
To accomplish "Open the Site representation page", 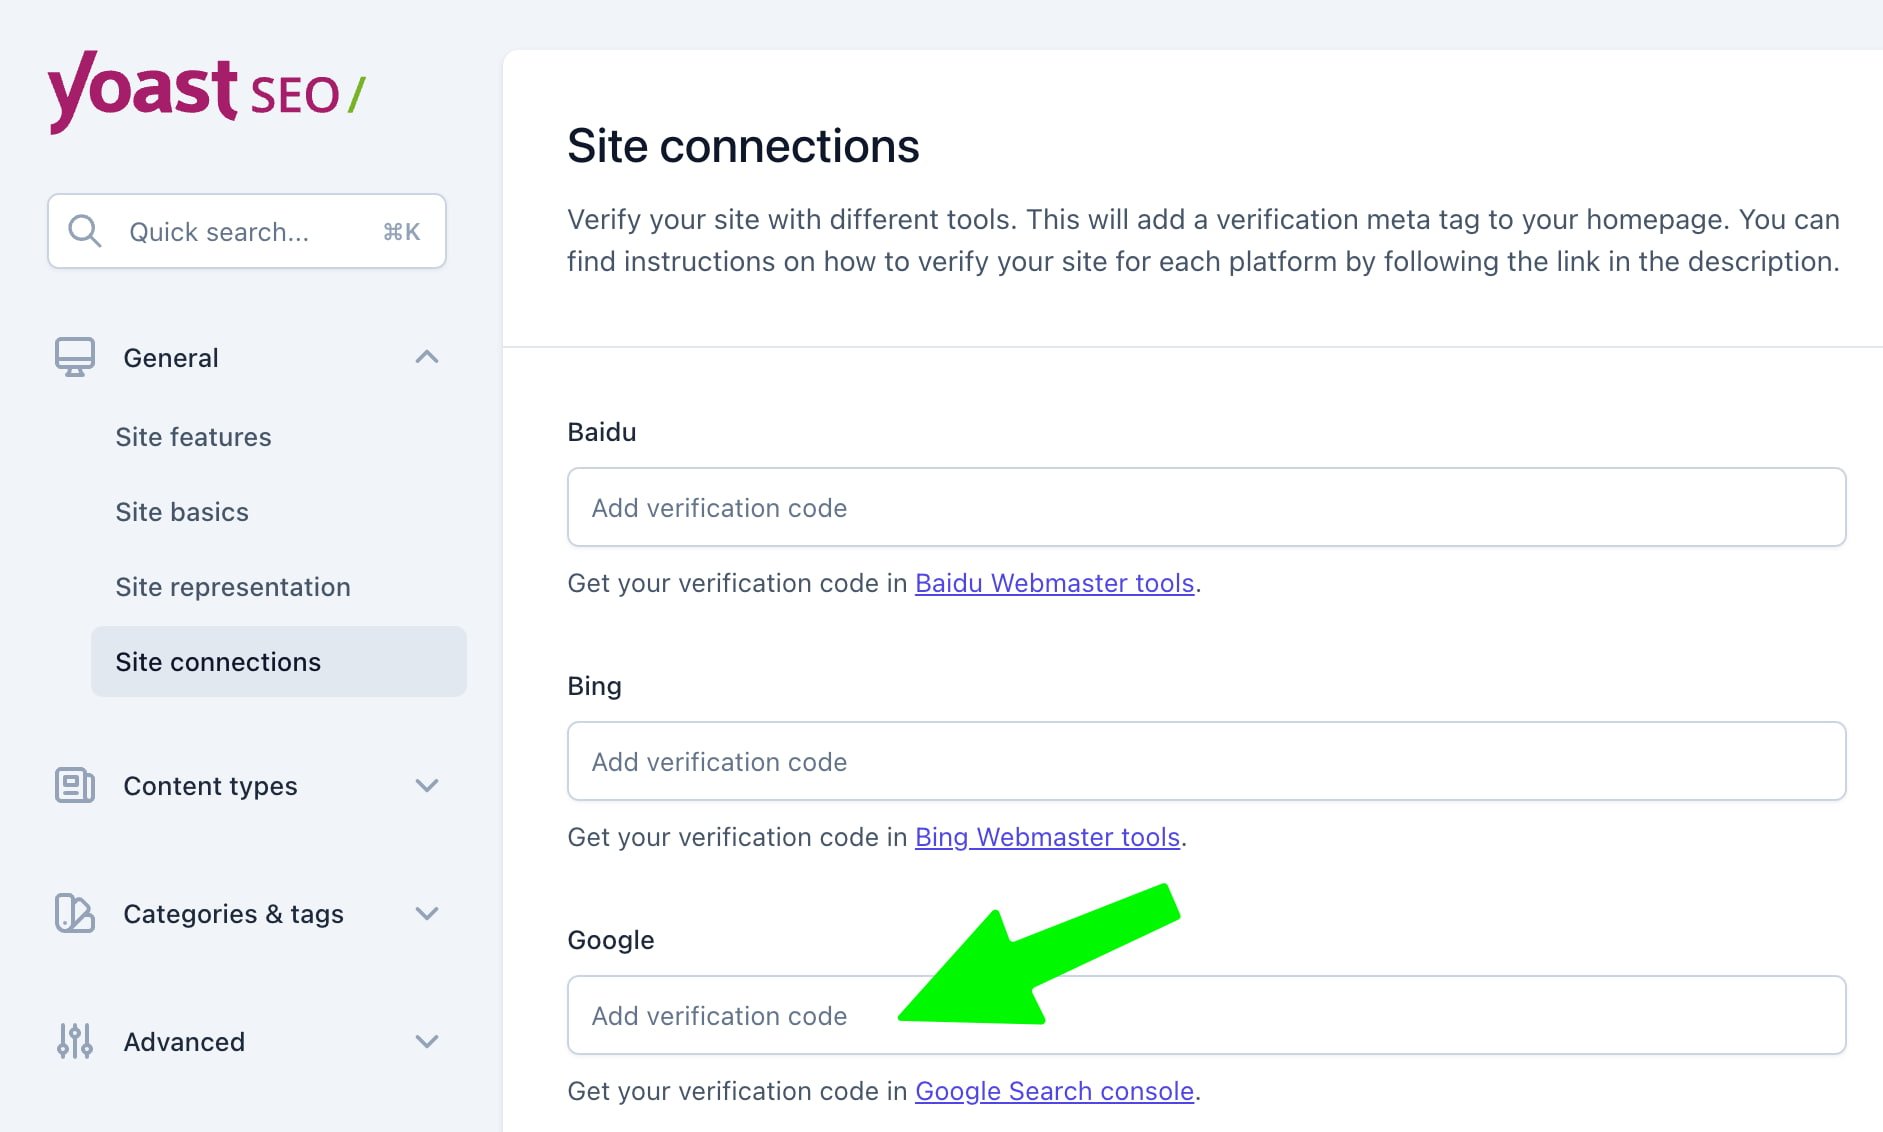I will (233, 587).
